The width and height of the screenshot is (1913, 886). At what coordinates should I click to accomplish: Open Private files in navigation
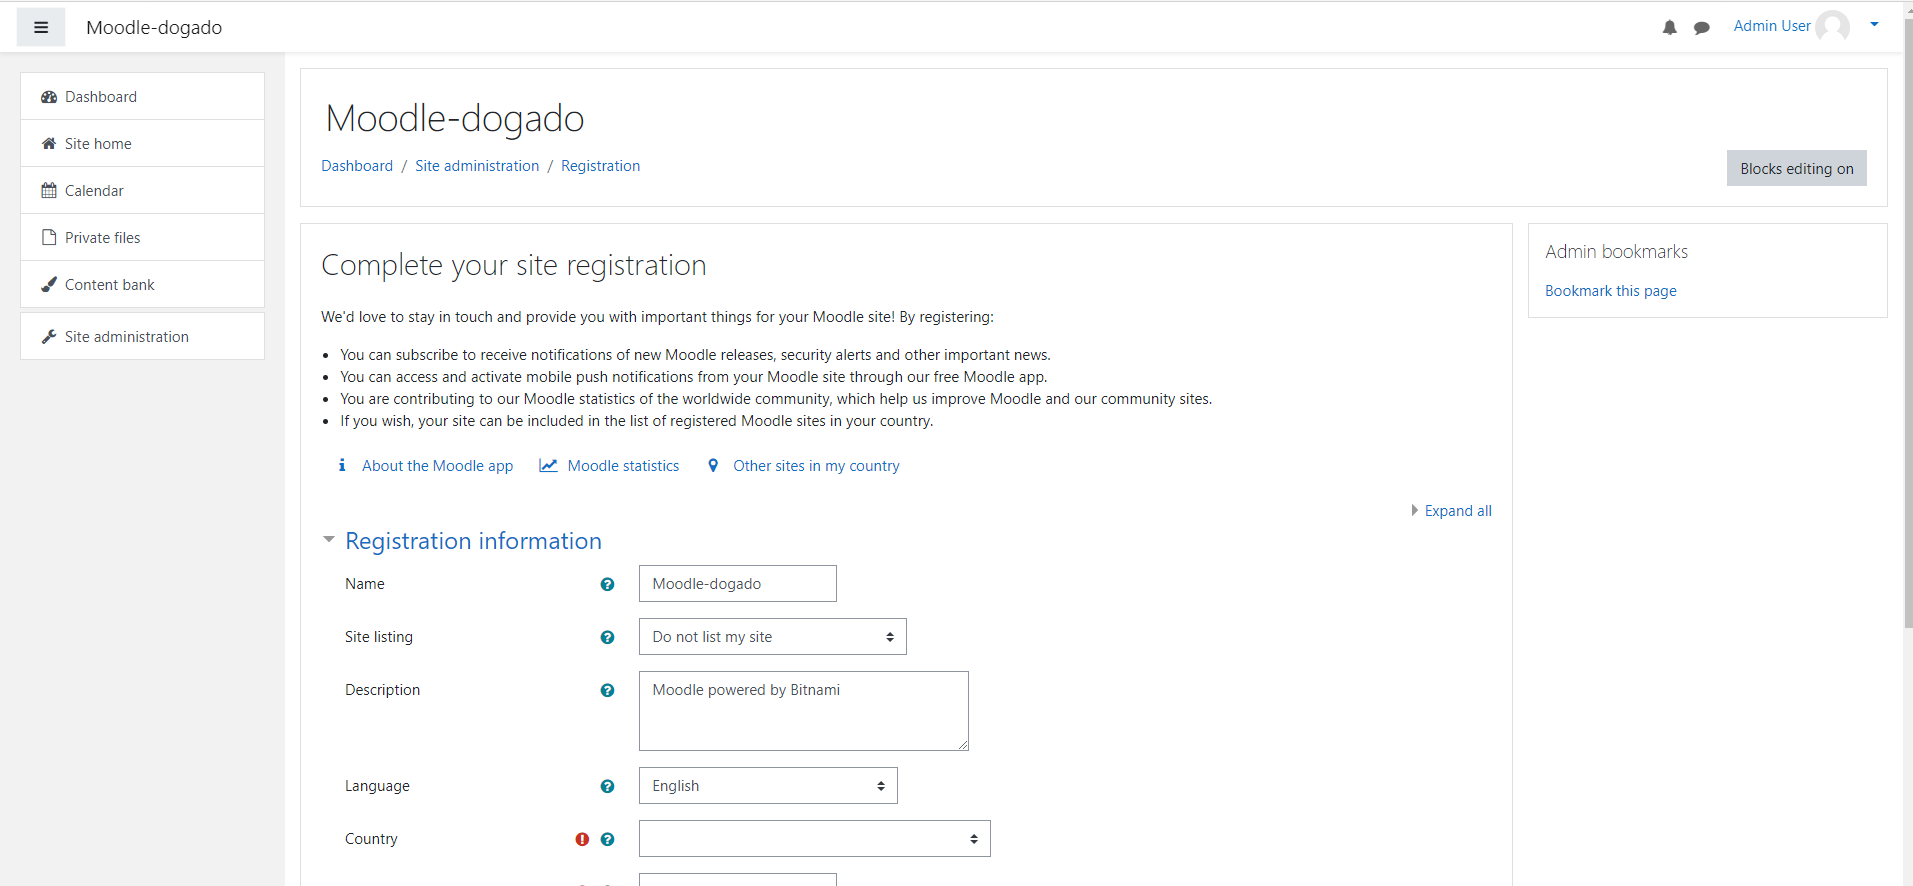tap(142, 238)
